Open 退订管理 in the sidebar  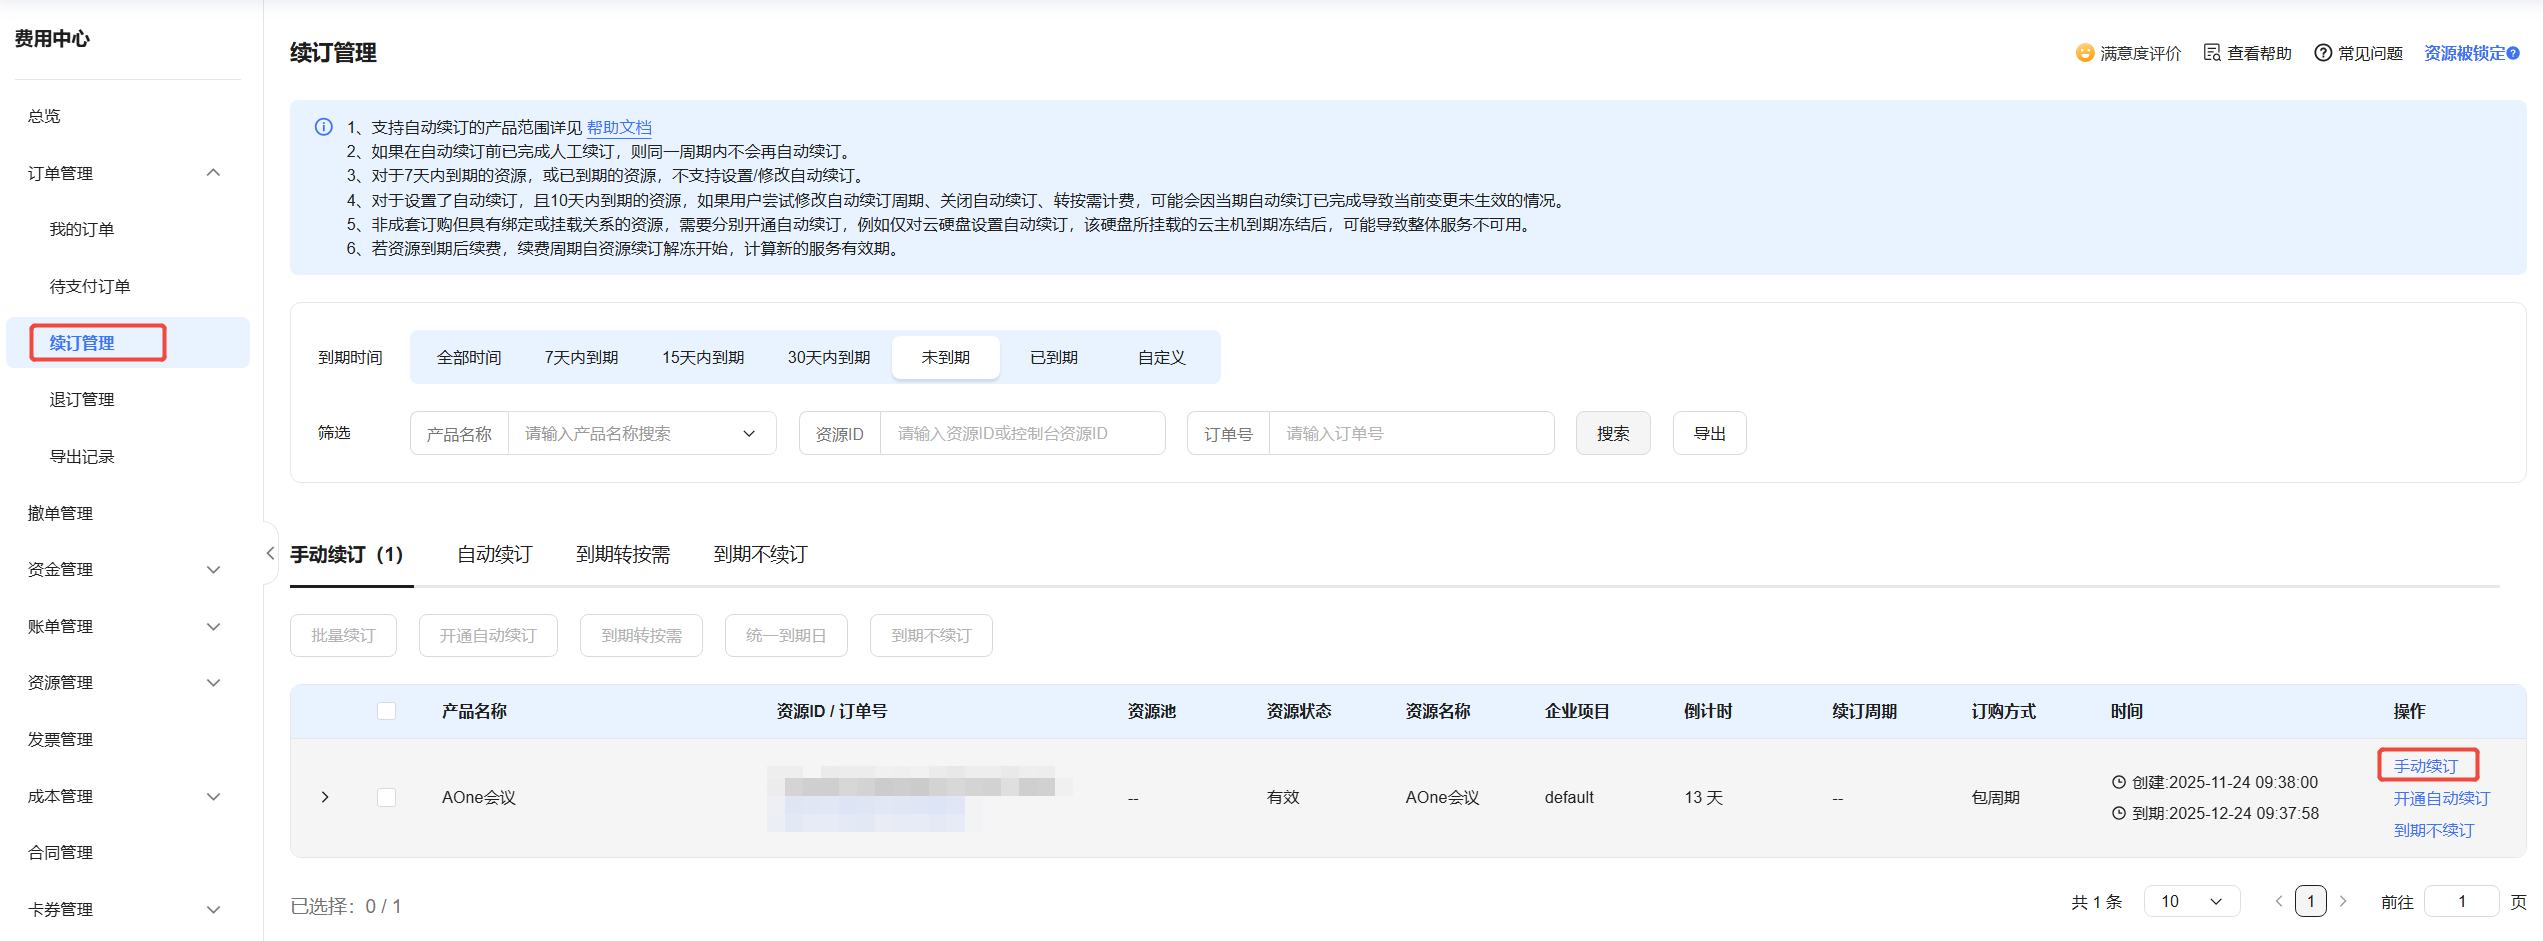pyautogui.click(x=82, y=399)
